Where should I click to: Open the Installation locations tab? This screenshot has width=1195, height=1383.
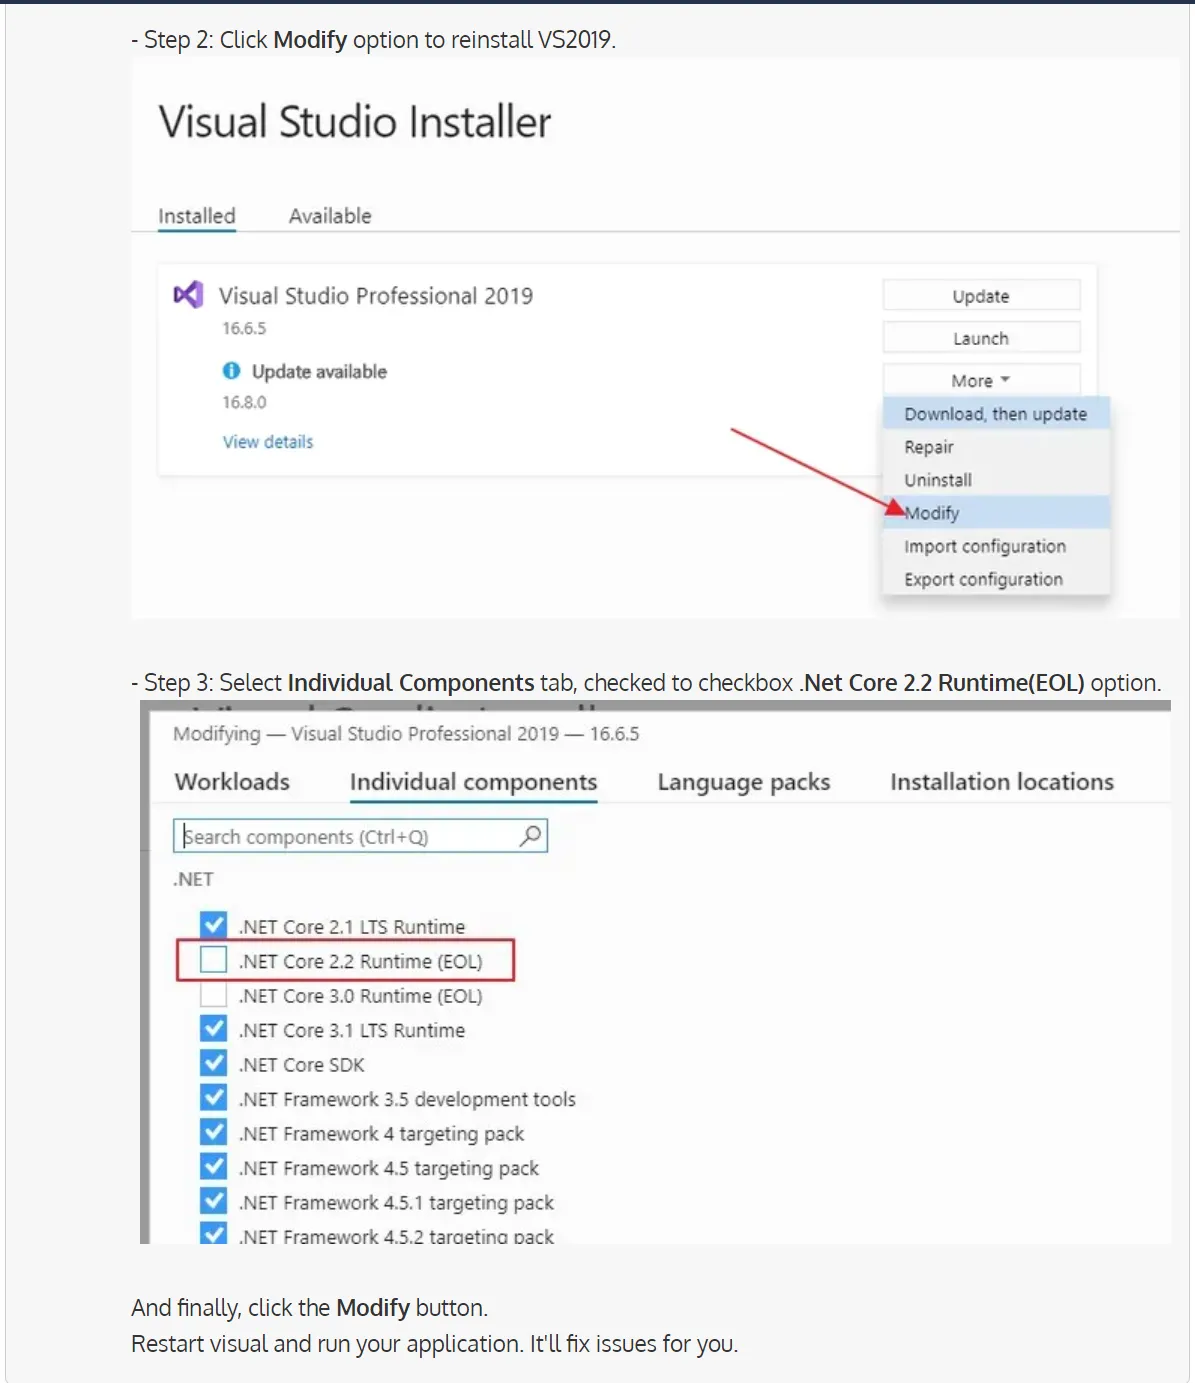[1002, 782]
